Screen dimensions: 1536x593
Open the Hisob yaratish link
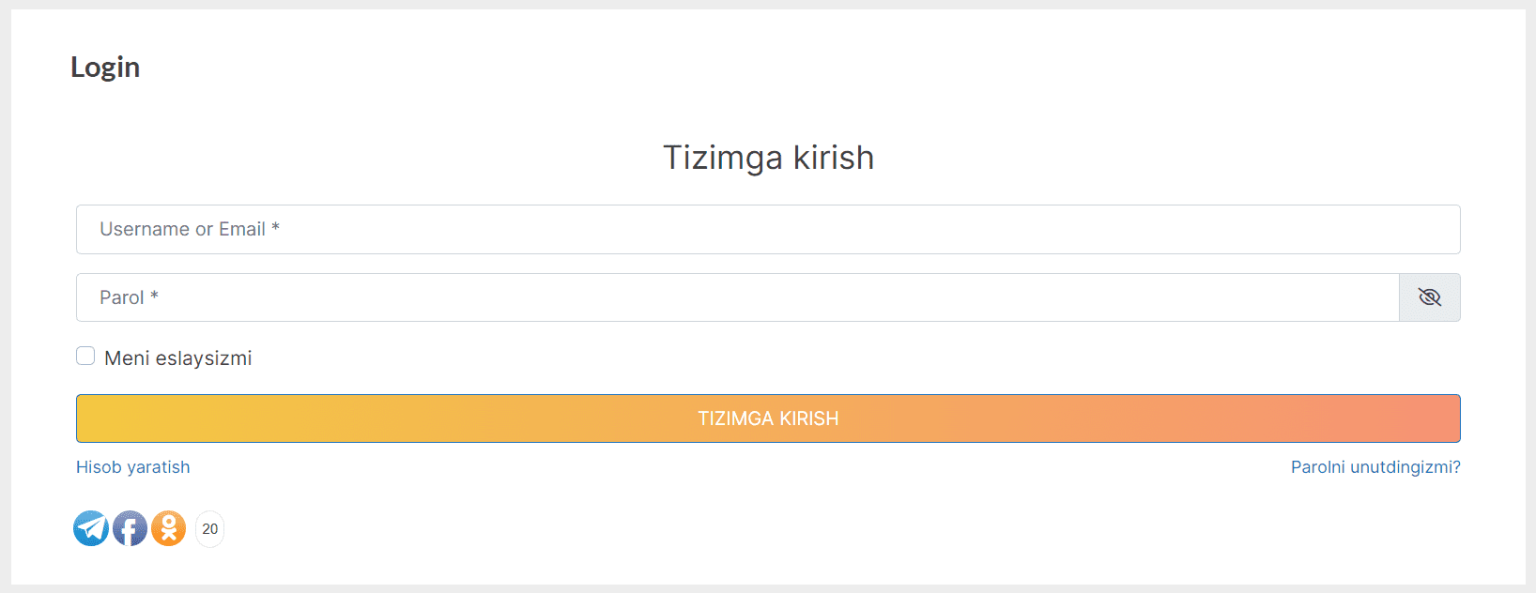click(x=133, y=467)
